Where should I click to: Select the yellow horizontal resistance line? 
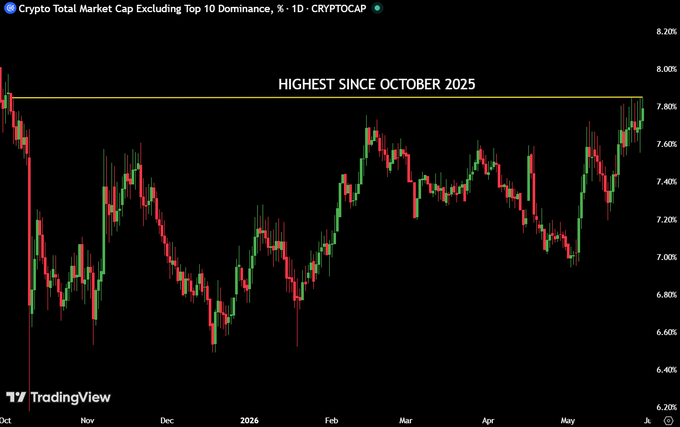click(327, 98)
